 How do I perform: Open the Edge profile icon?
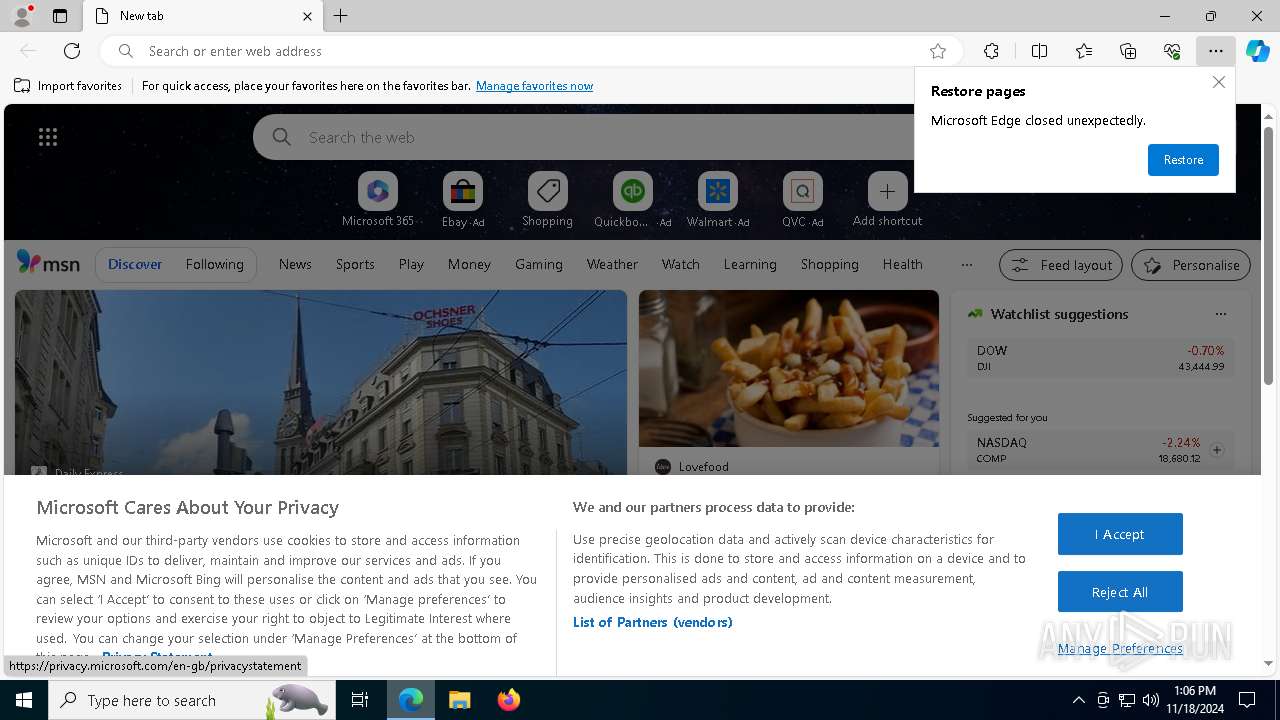coord(21,16)
